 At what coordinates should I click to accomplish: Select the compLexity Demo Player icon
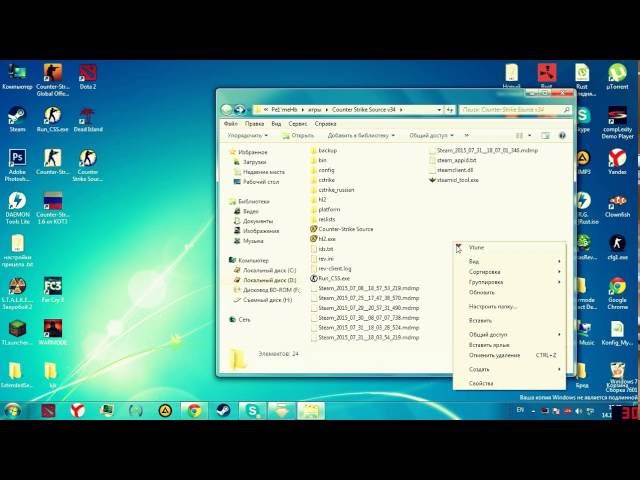[617, 122]
